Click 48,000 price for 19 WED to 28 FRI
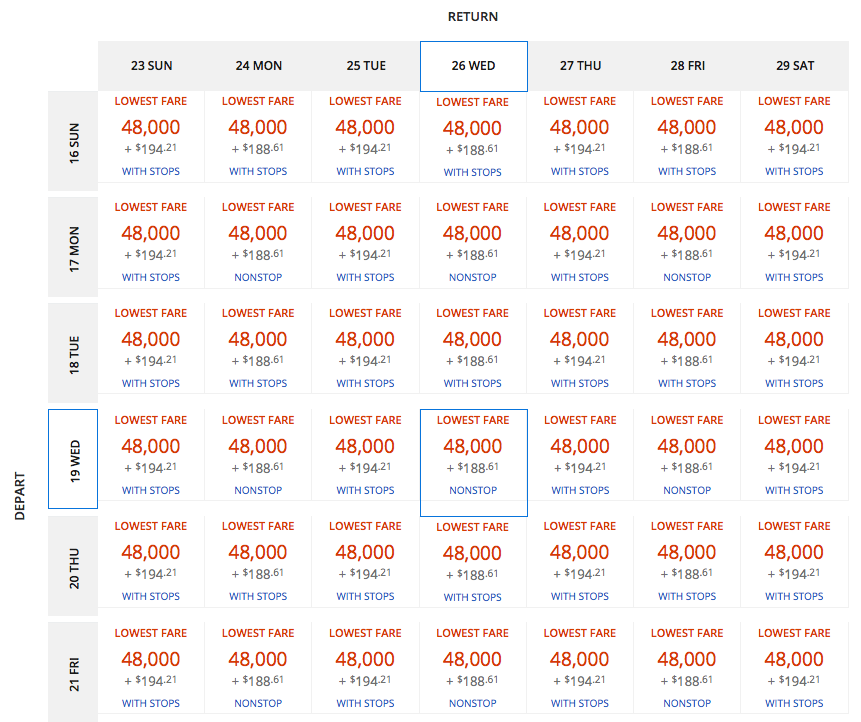 pos(687,446)
